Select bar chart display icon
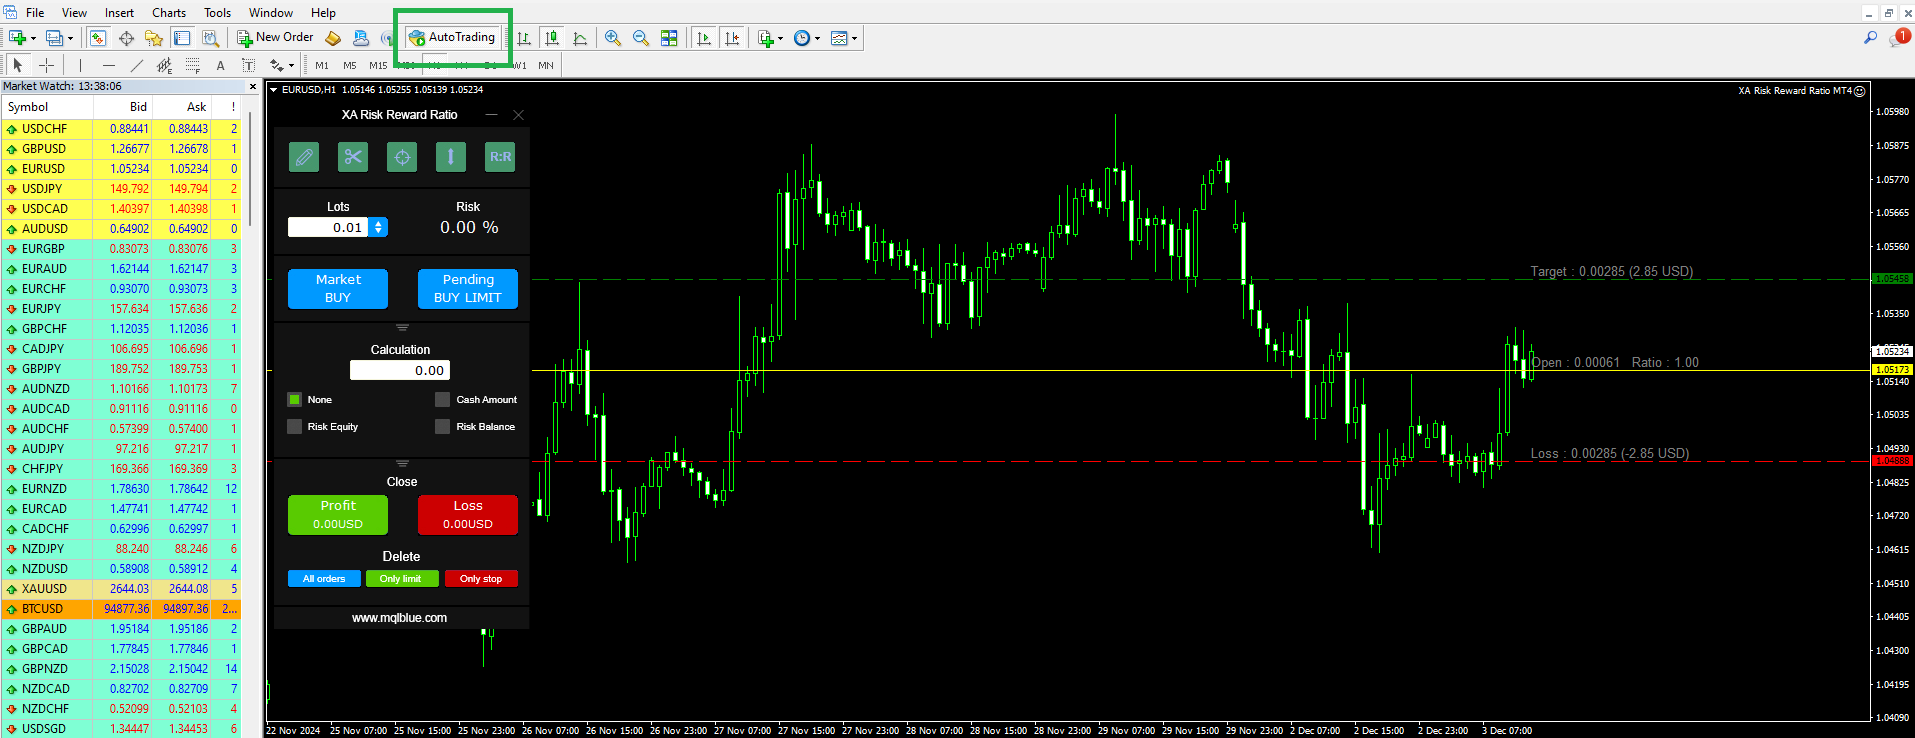The image size is (1915, 738). (524, 38)
